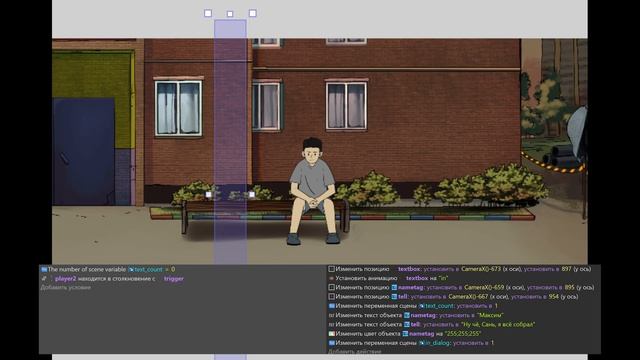Select the blue entrance door object
The width and height of the screenshot is (640, 360).
(x=83, y=151)
